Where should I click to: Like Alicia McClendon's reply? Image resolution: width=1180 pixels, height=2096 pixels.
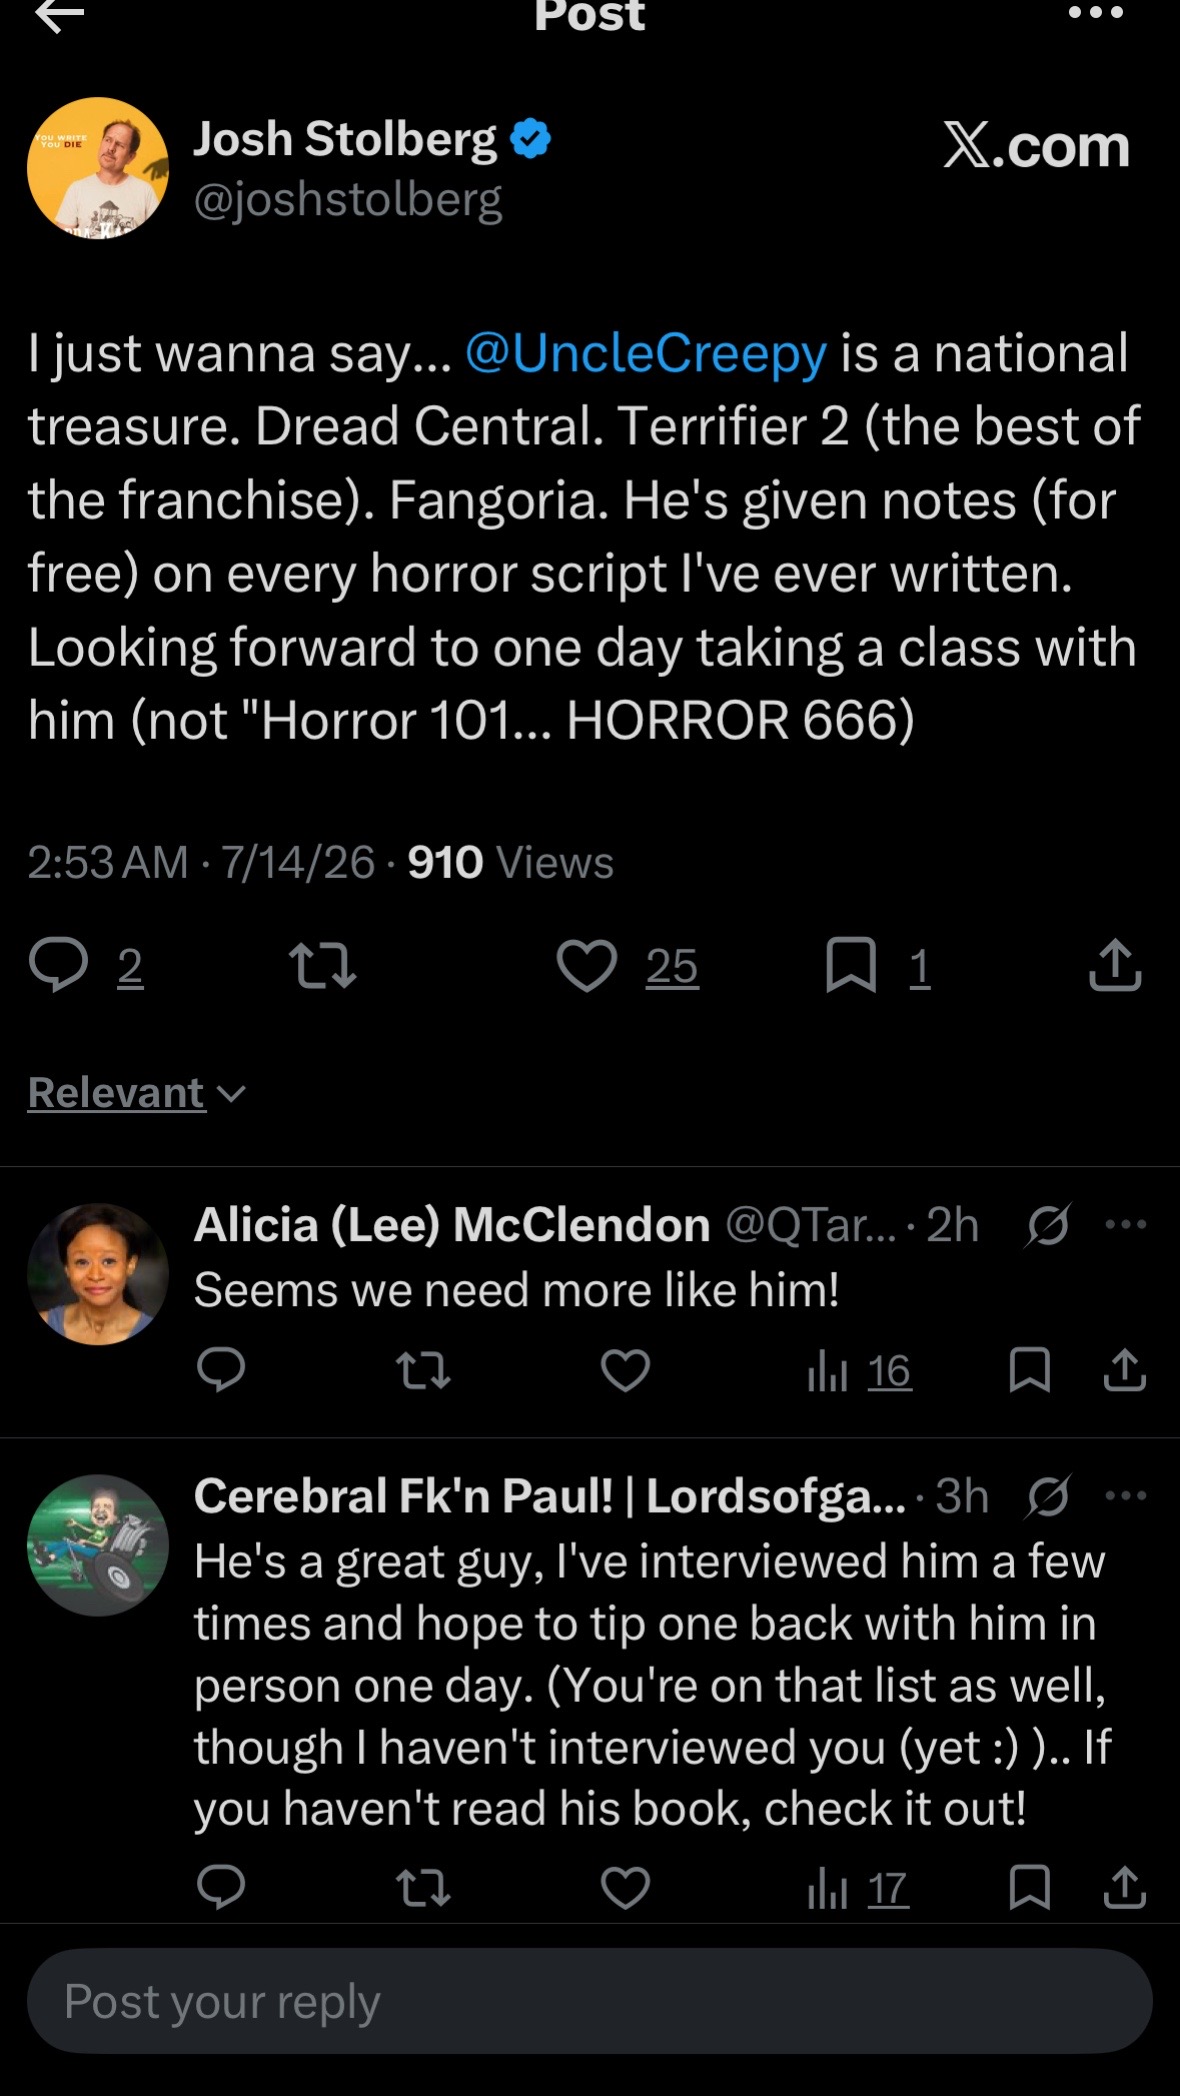[x=625, y=1370]
